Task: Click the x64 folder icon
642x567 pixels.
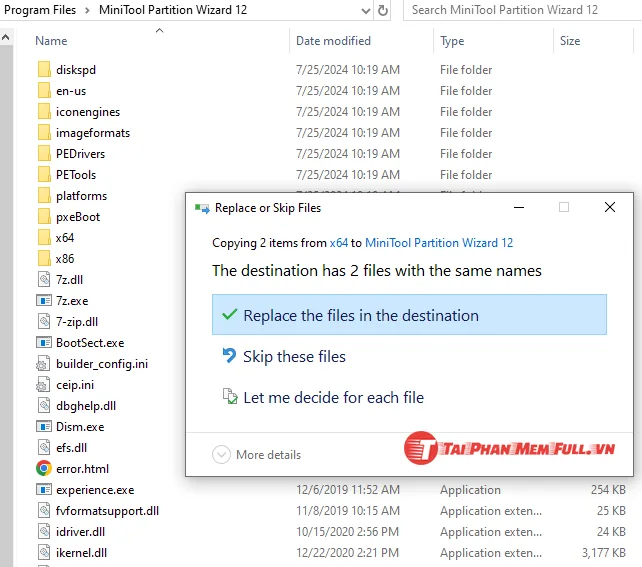Action: pos(44,237)
